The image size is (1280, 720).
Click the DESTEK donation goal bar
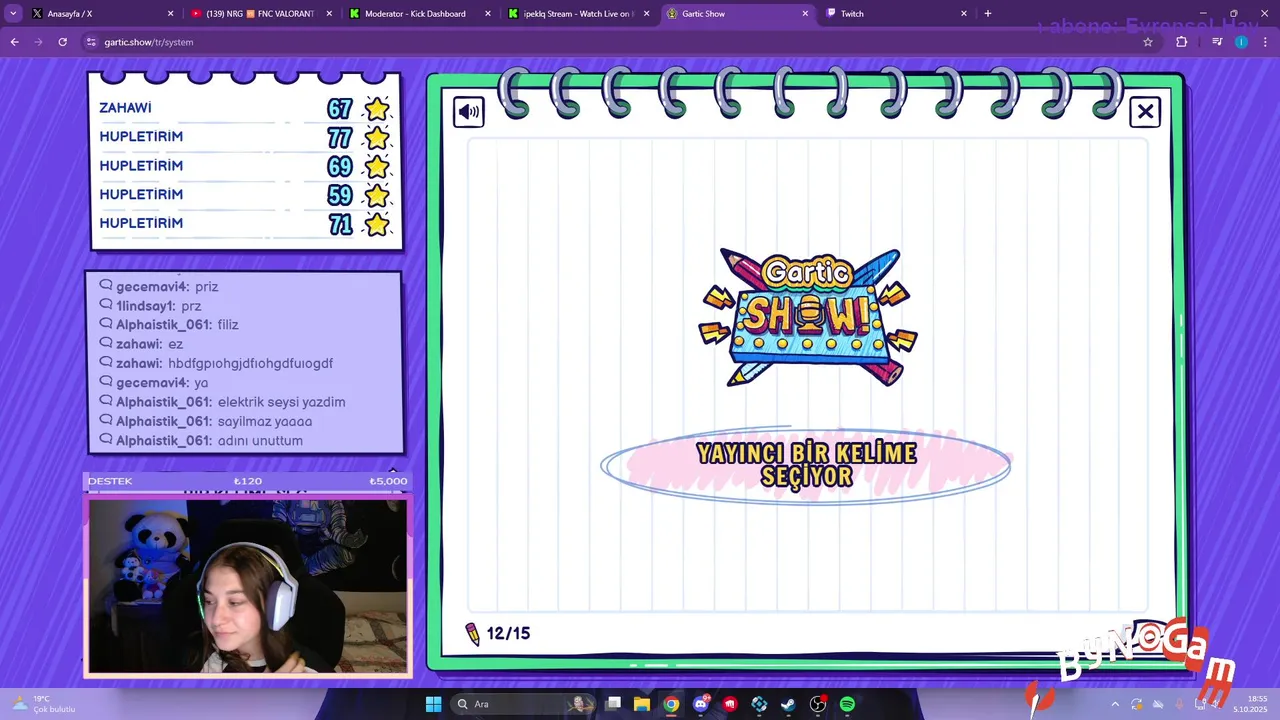click(x=247, y=481)
